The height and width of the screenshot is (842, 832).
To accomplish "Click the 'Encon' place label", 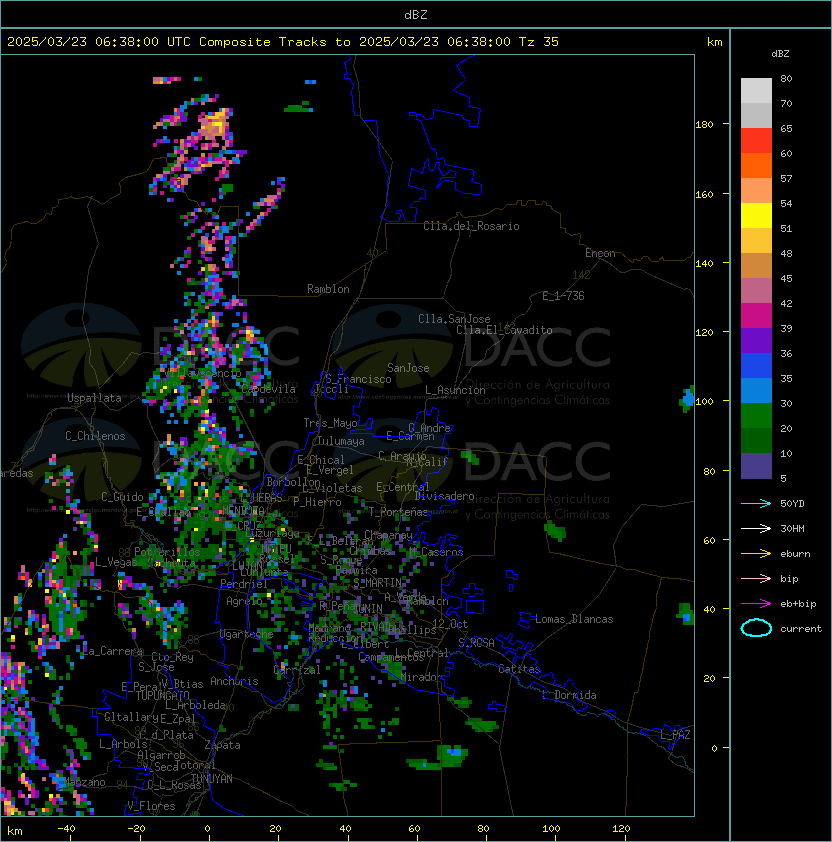I will pyautogui.click(x=600, y=253).
